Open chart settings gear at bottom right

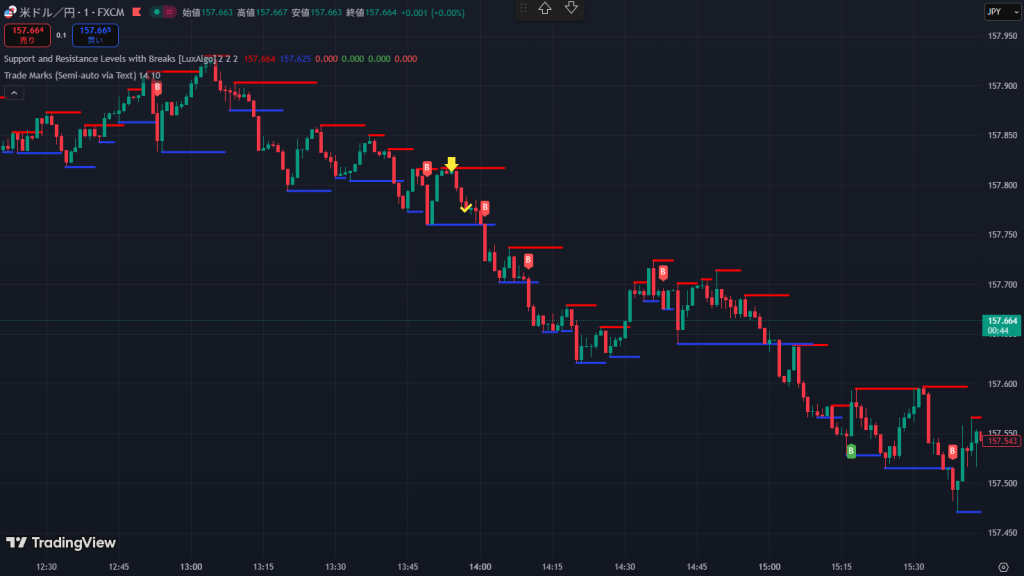1002,566
